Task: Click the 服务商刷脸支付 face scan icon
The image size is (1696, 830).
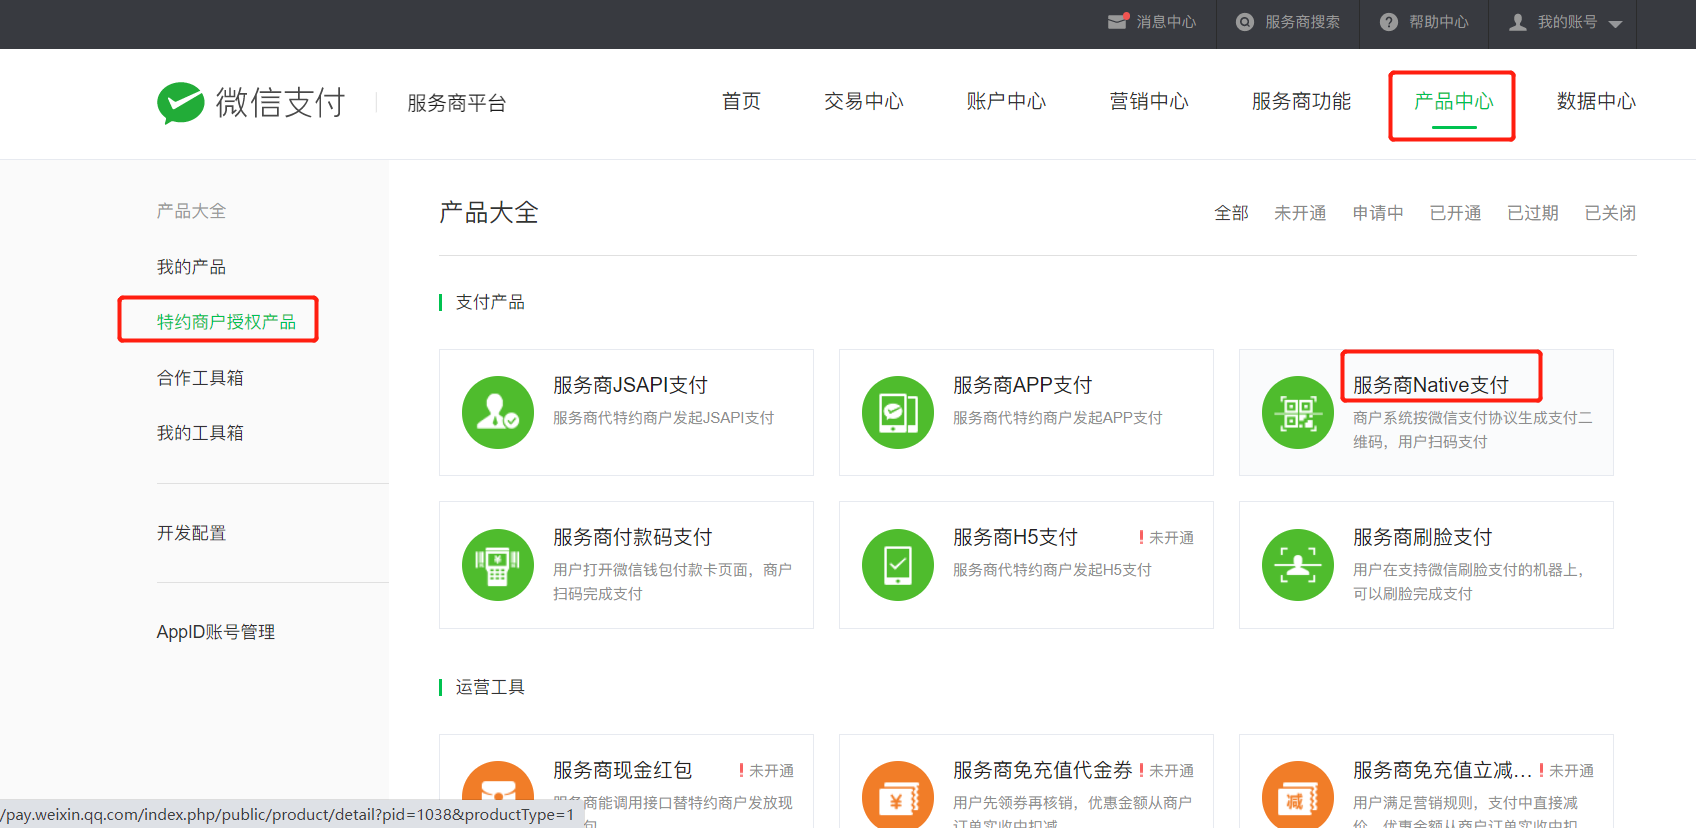Action: tap(1298, 565)
